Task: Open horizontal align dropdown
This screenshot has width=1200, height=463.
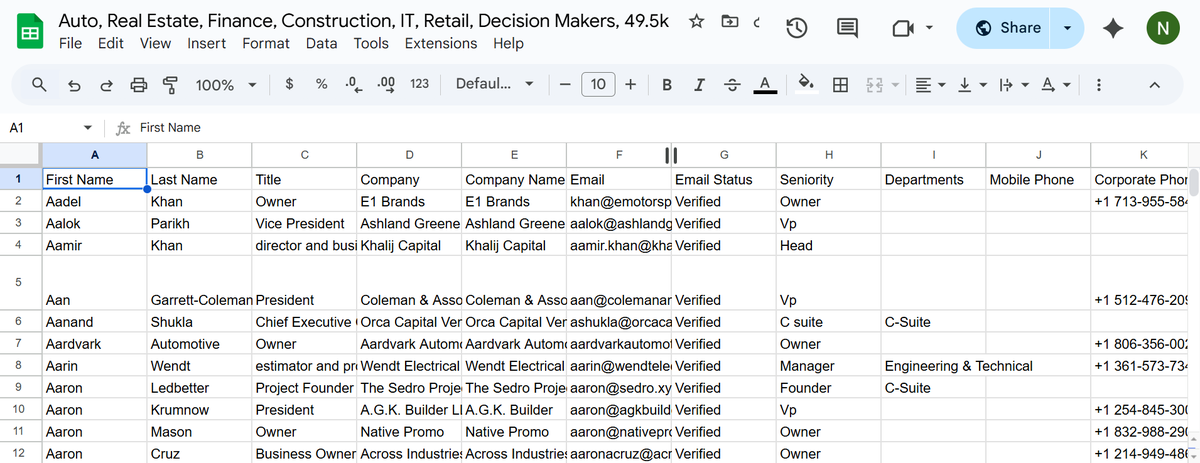Action: [x=930, y=85]
